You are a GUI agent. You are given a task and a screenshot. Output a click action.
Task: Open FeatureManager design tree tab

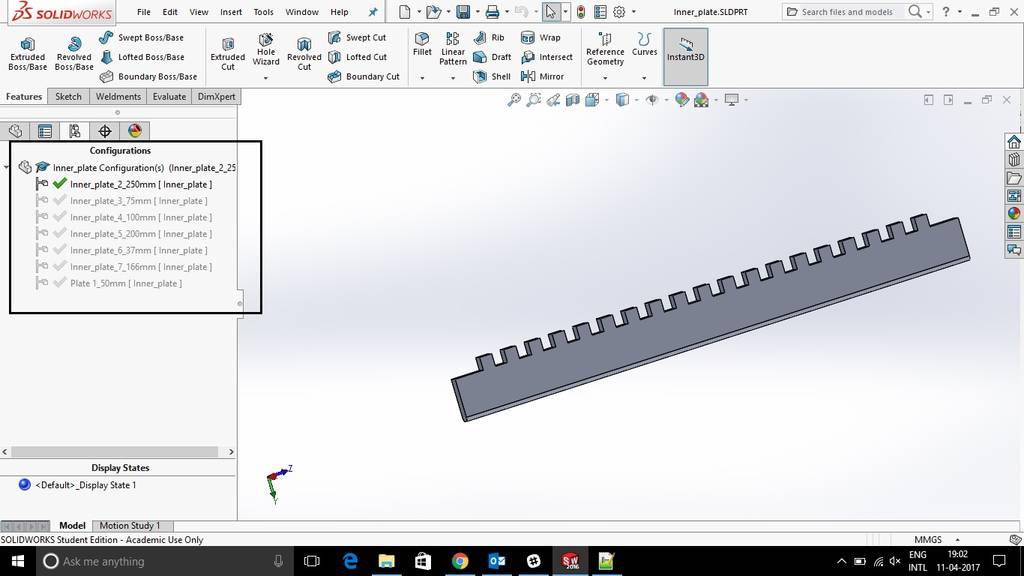pos(15,131)
